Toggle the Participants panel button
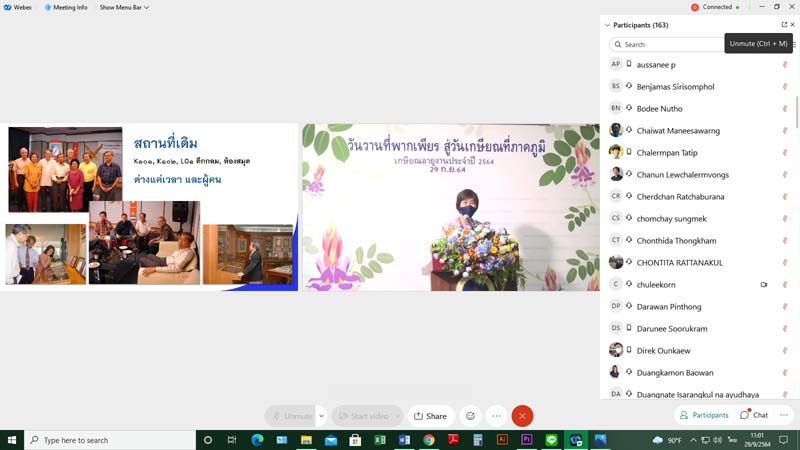 coord(704,415)
